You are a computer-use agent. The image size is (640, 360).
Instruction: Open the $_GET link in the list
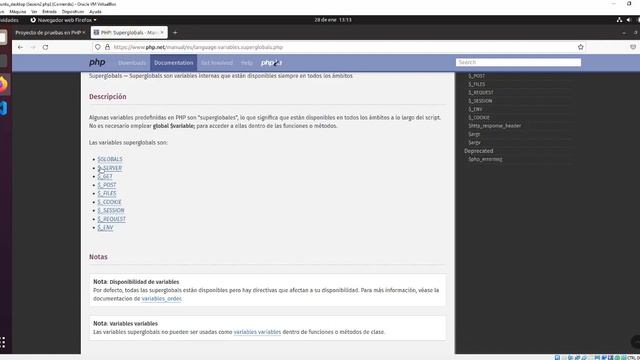point(104,176)
